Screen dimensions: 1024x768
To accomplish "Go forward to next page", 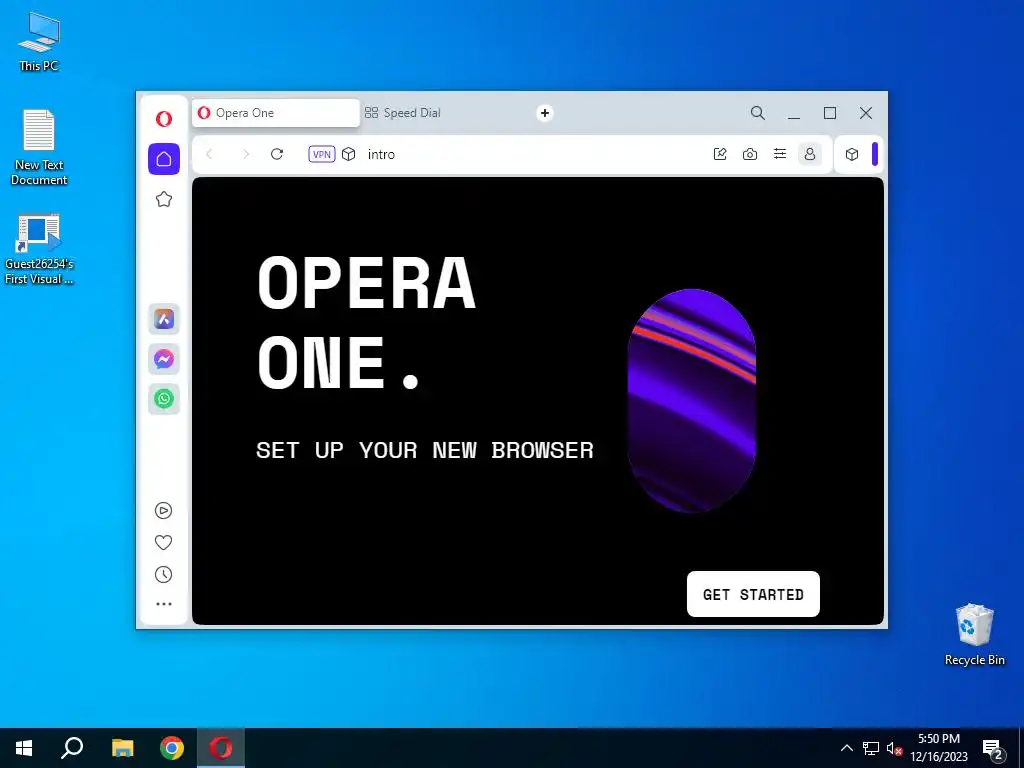I will 246,154.
